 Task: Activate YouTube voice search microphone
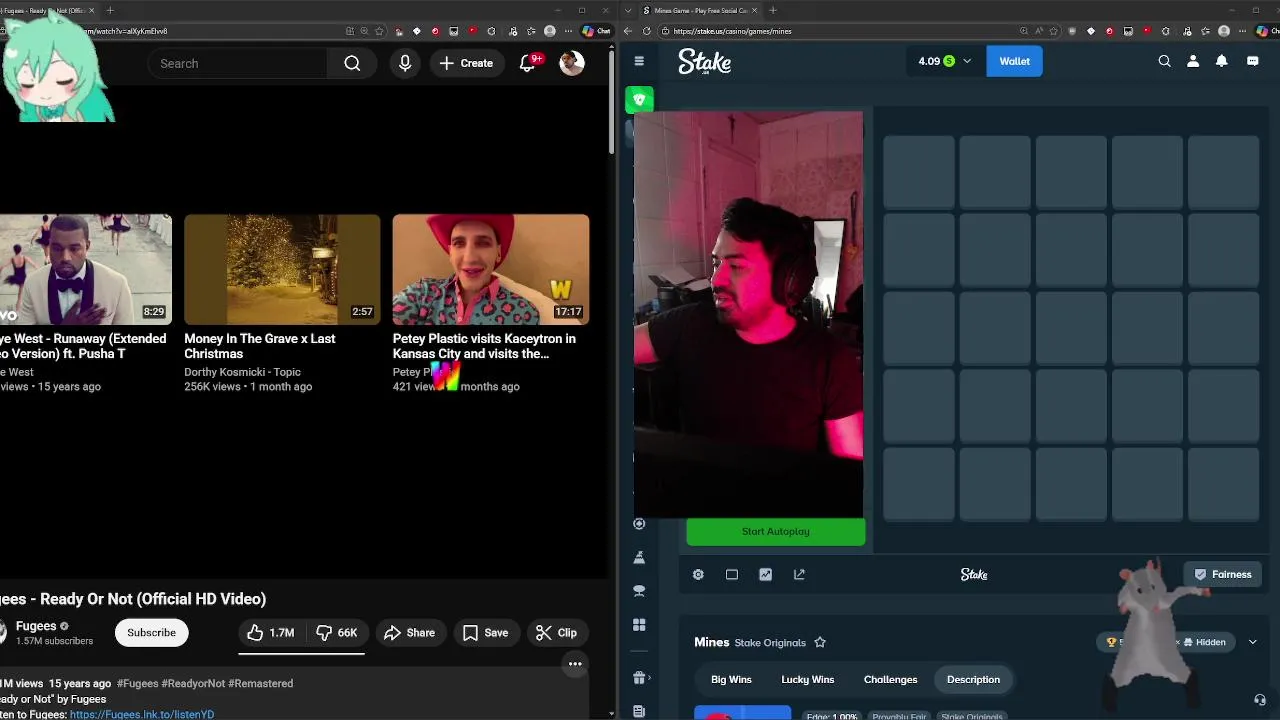[x=405, y=63]
